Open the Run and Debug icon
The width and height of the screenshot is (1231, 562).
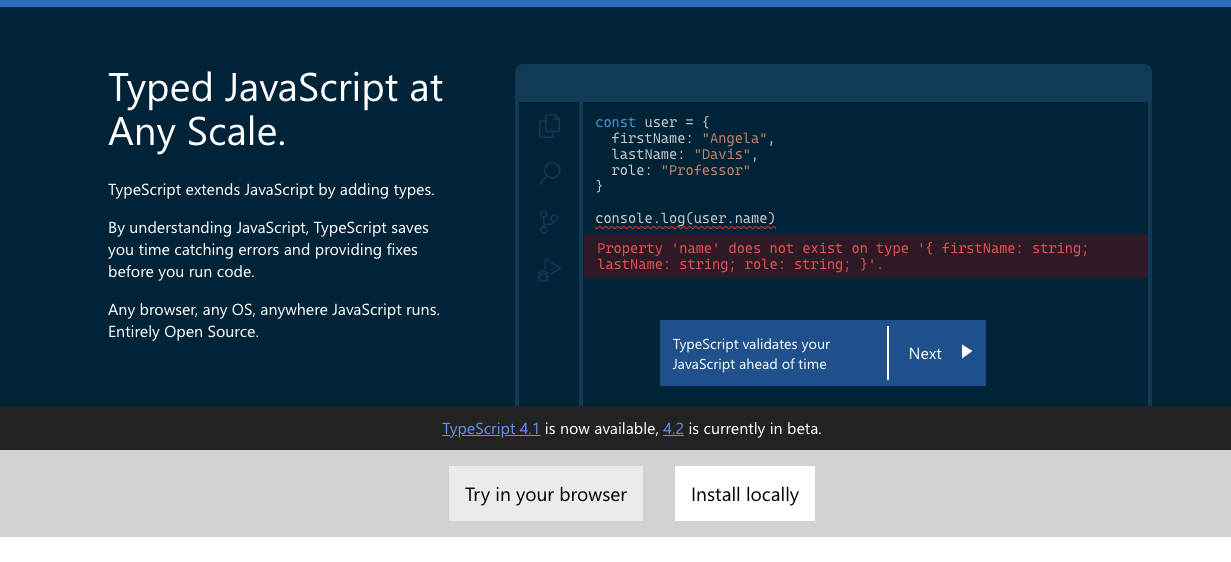pyautogui.click(x=549, y=269)
